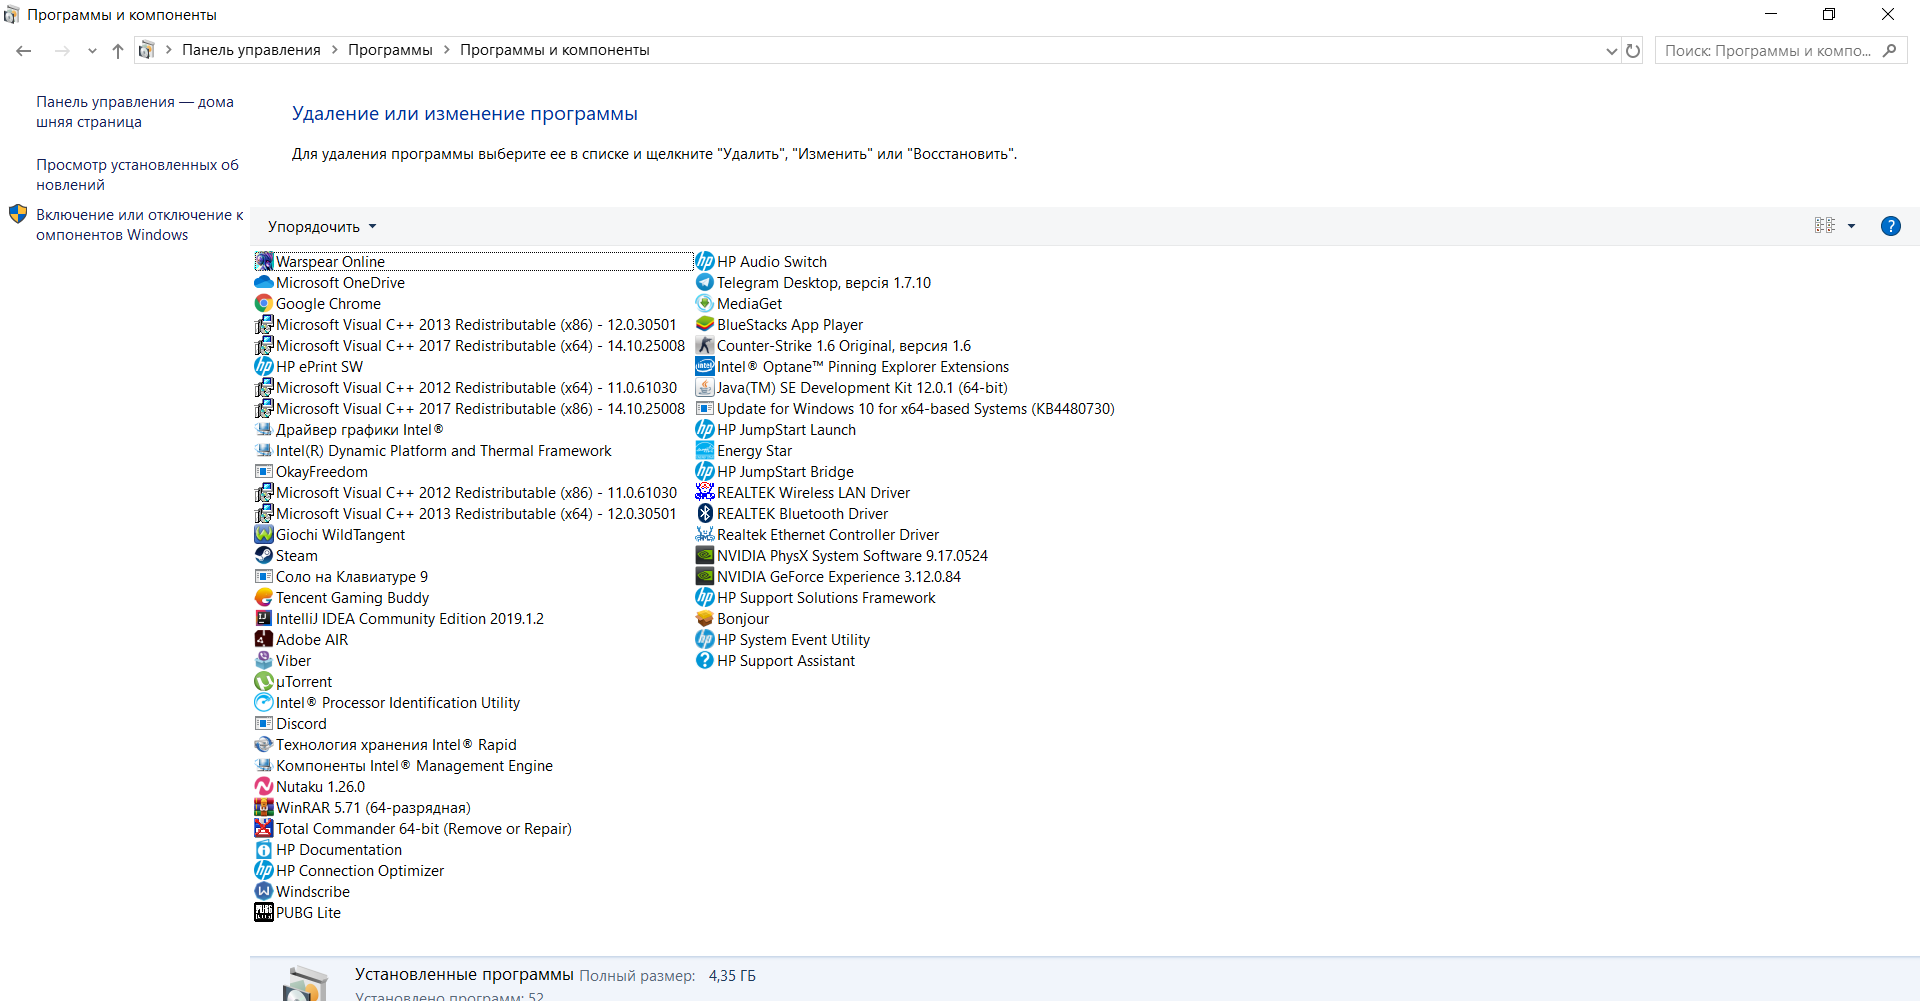Image resolution: width=1920 pixels, height=1001 pixels.
Task: Click the WinRAR 5.71 icon
Action: point(264,807)
